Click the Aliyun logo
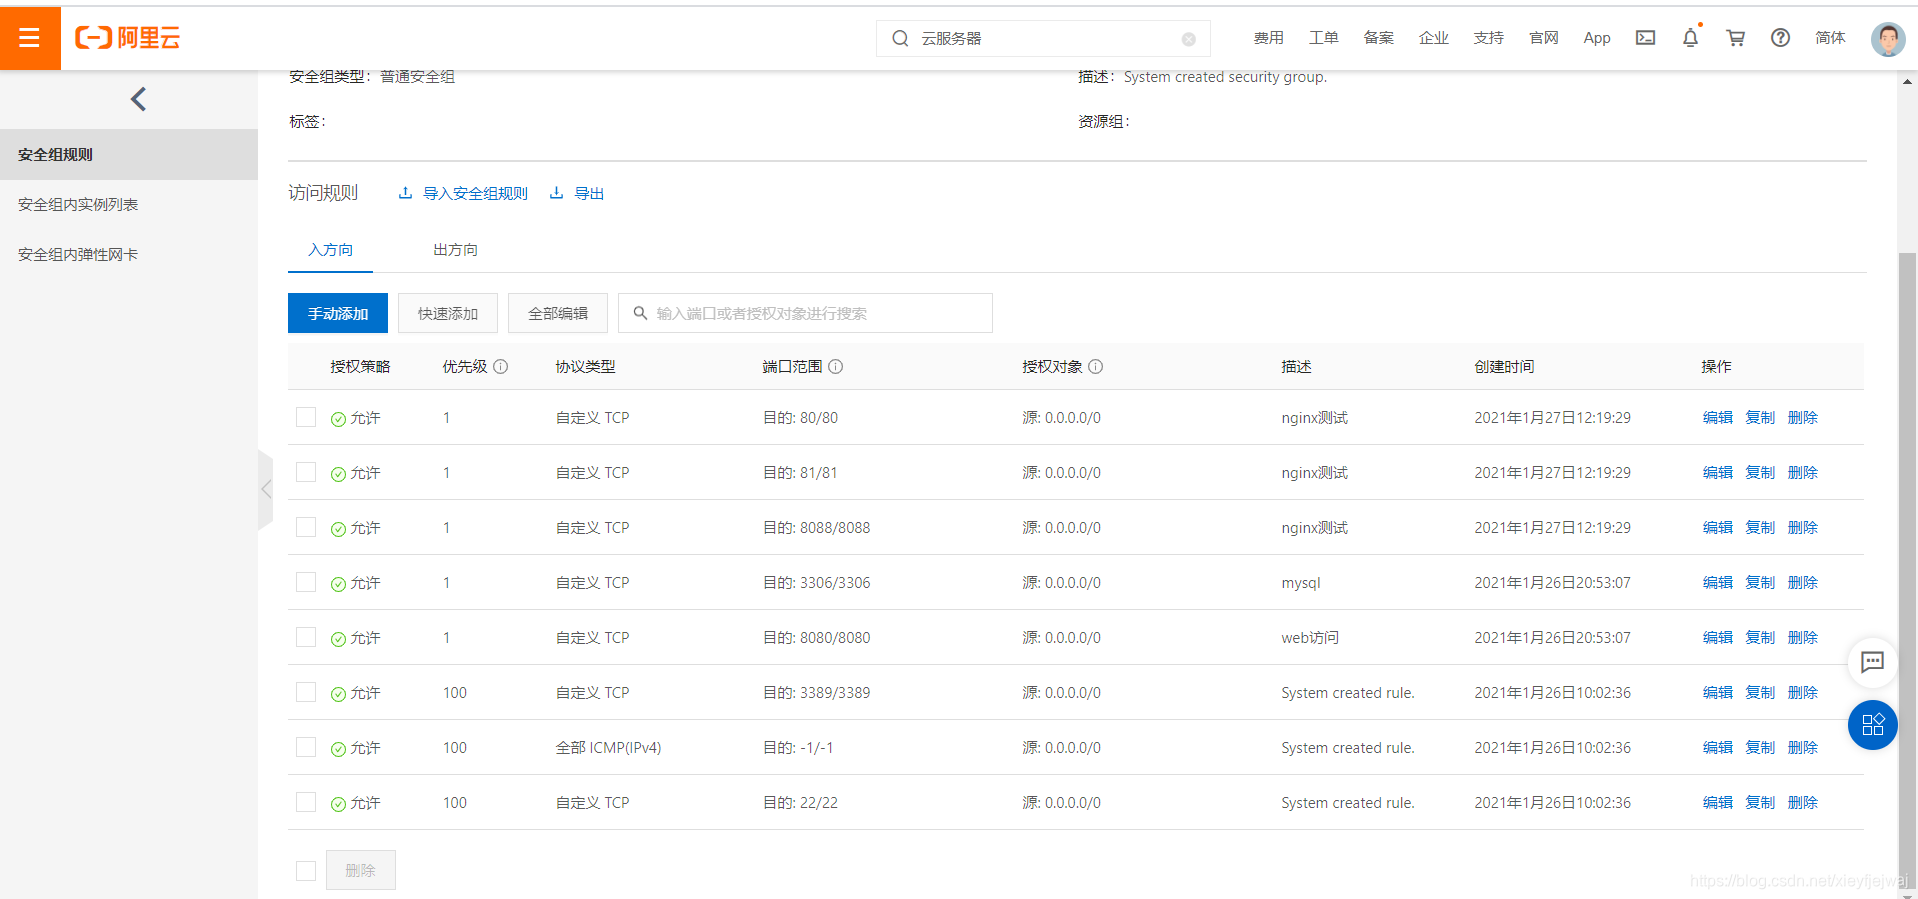The image size is (1918, 899). pyautogui.click(x=128, y=38)
